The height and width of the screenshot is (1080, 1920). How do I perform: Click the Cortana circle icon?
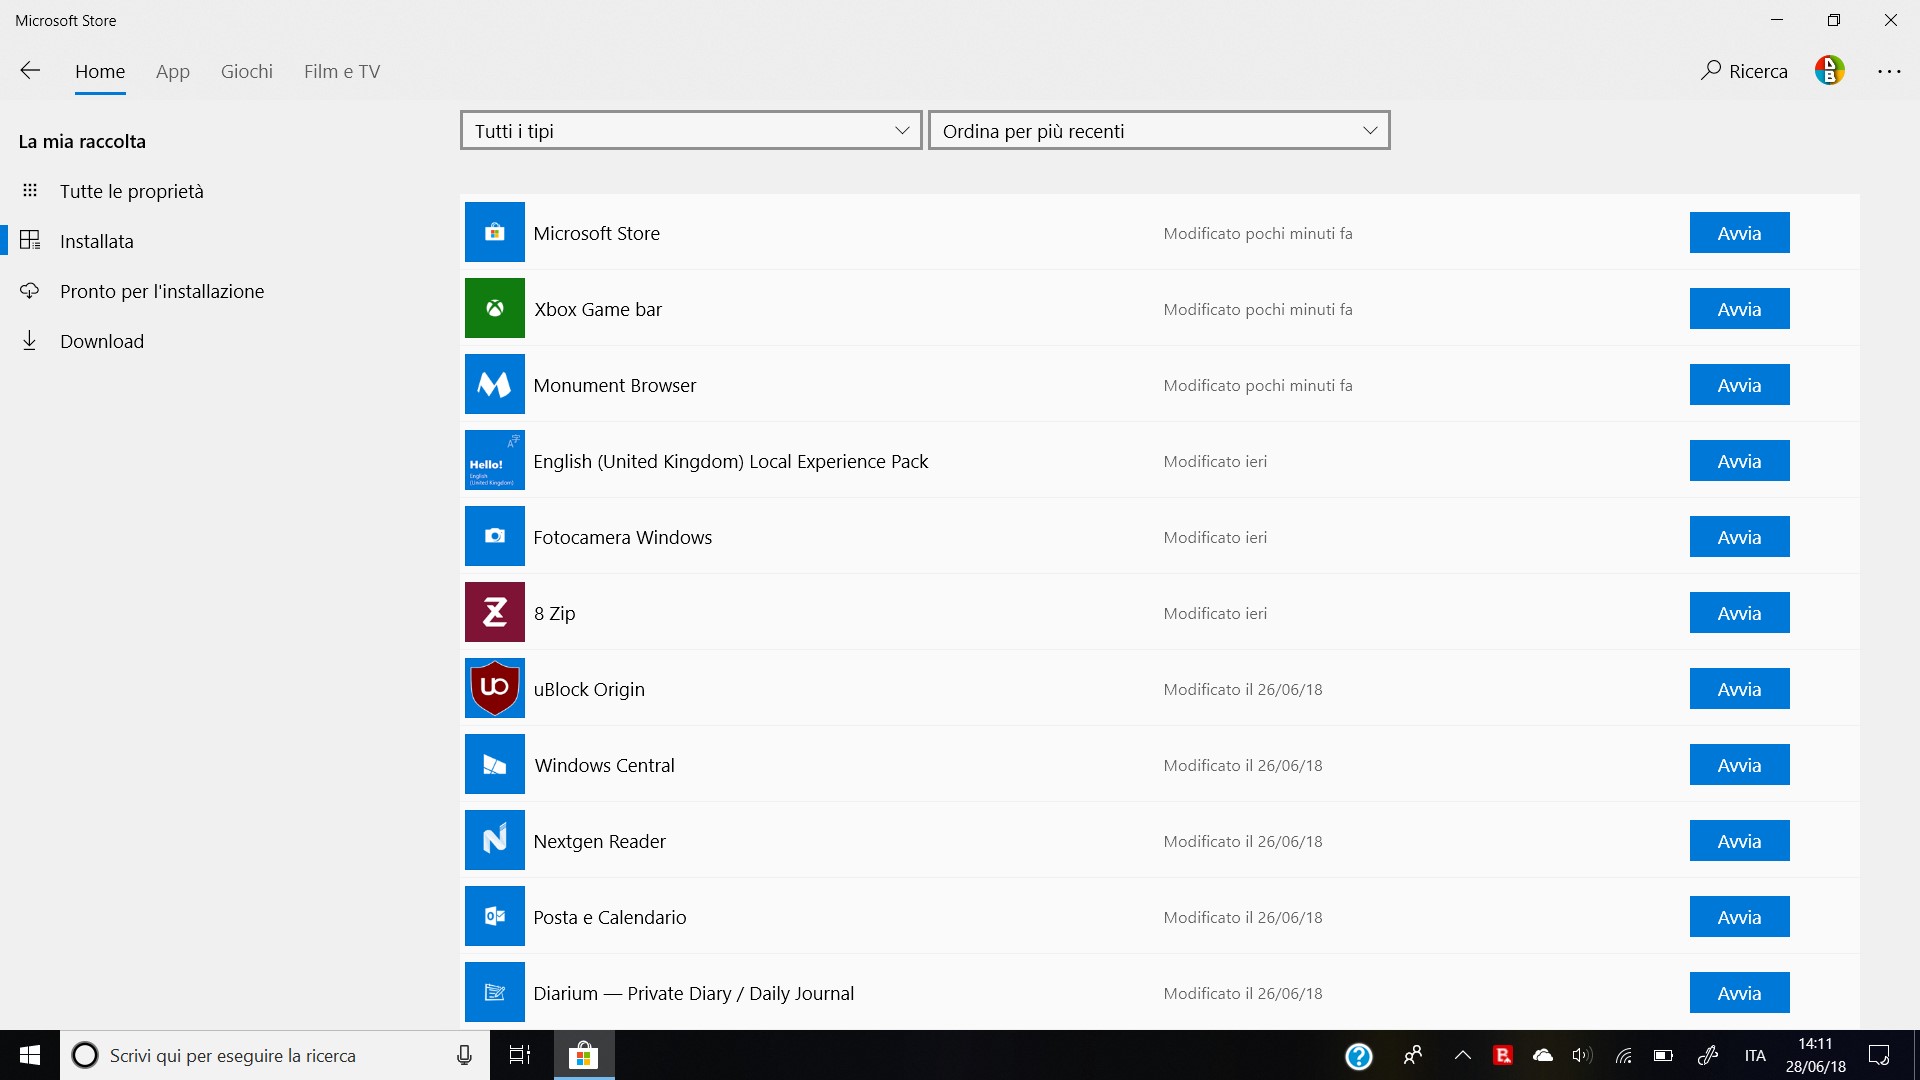[85, 1055]
